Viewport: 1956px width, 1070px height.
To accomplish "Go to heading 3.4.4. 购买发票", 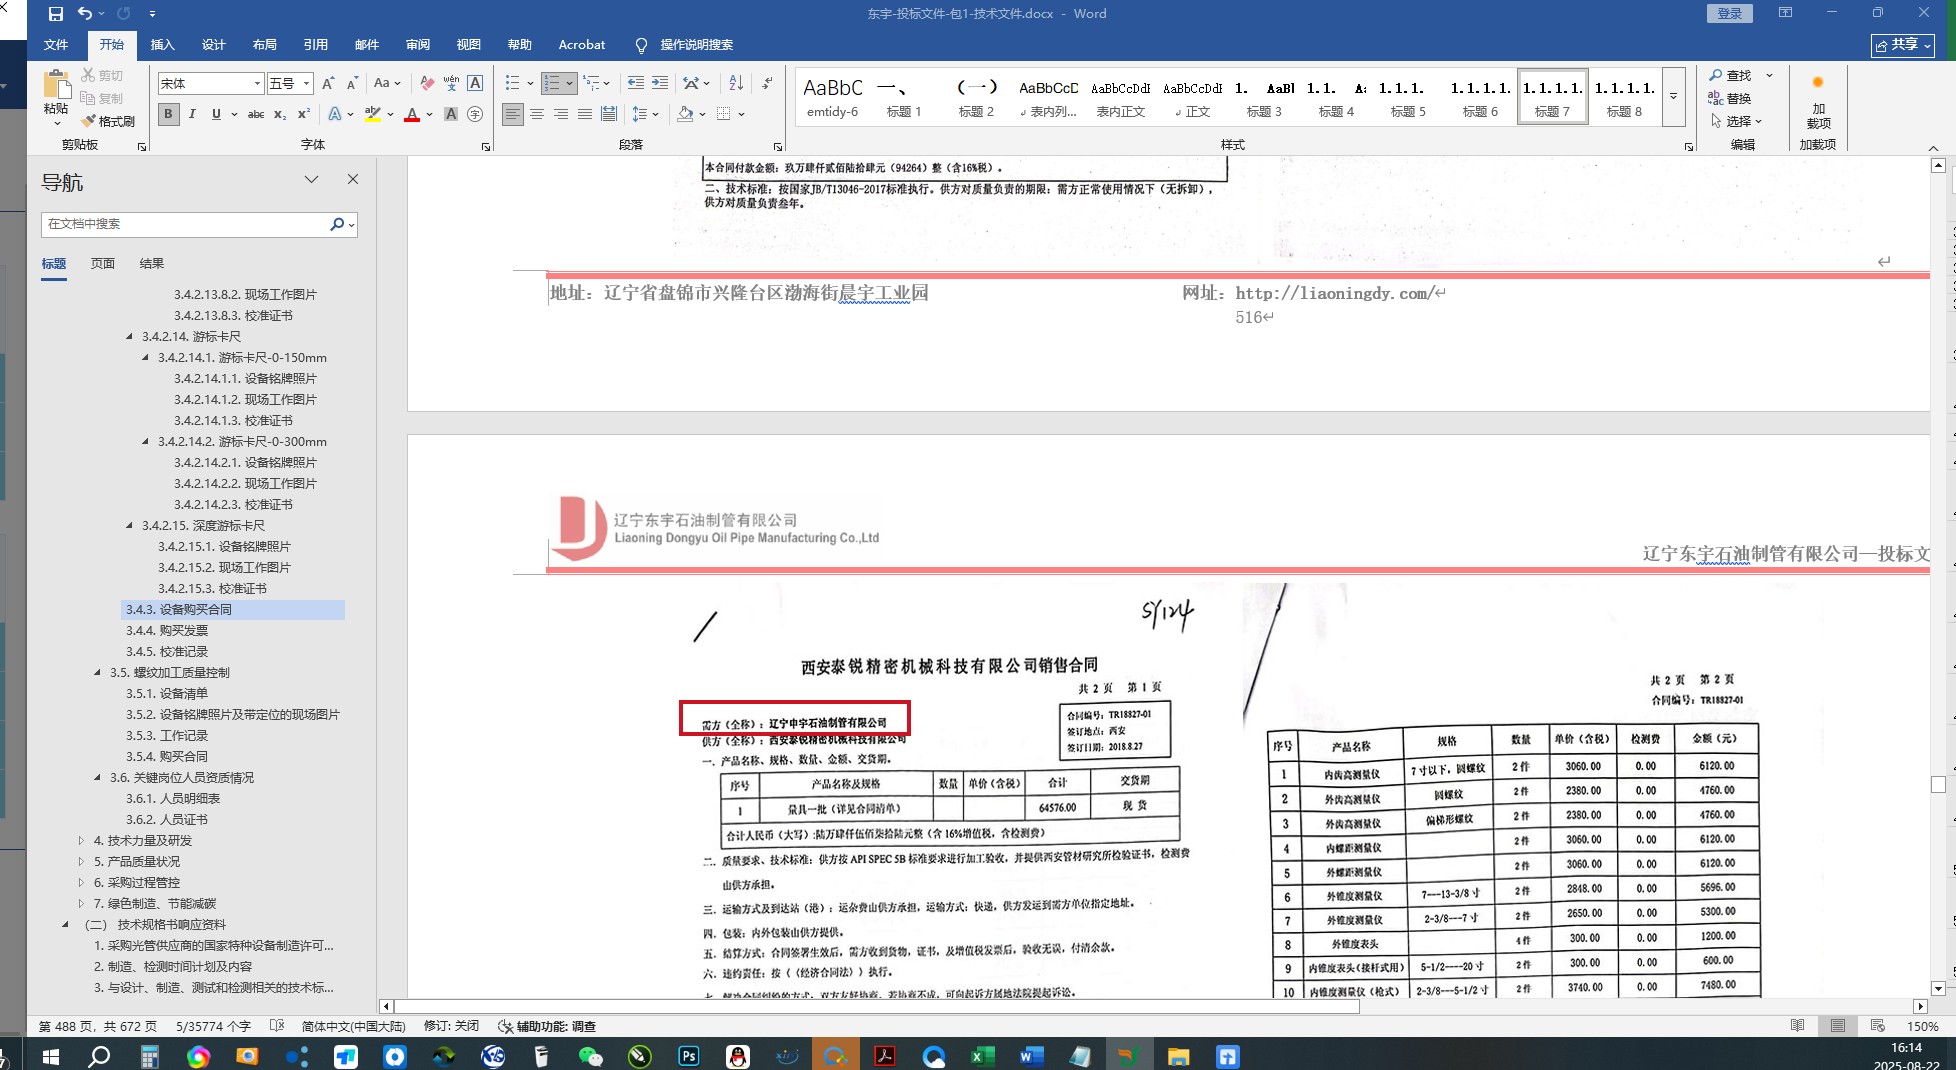I will click(167, 630).
